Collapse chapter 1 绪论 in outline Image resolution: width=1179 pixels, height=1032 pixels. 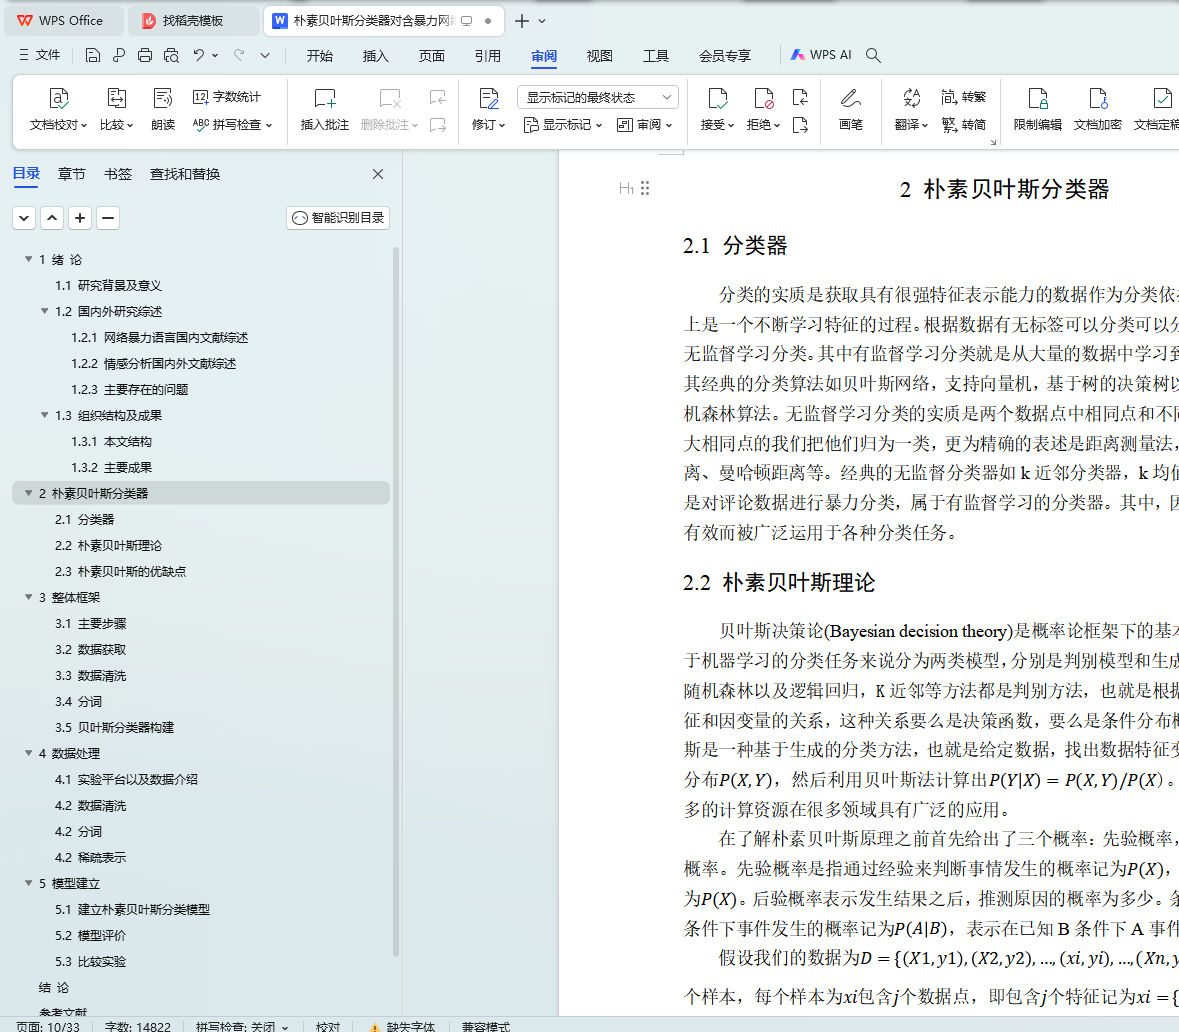(x=29, y=259)
